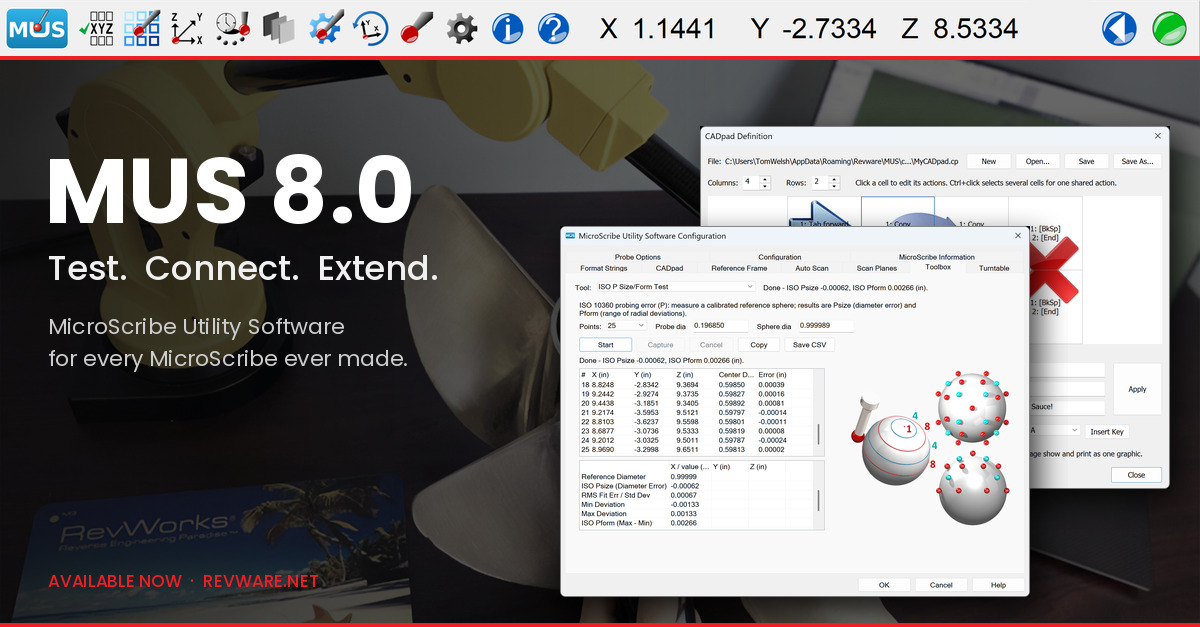Viewport: 1200px width, 627px height.
Task: Click the reset reference frame icon
Action: click(x=370, y=28)
